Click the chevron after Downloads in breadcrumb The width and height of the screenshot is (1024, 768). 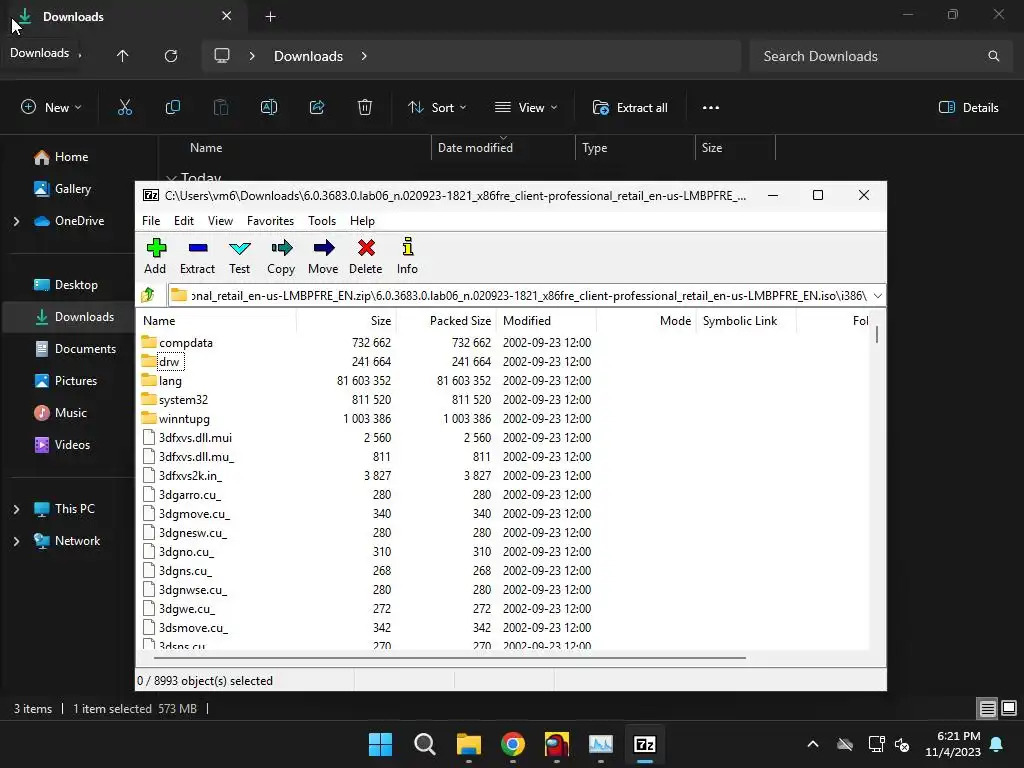(364, 56)
